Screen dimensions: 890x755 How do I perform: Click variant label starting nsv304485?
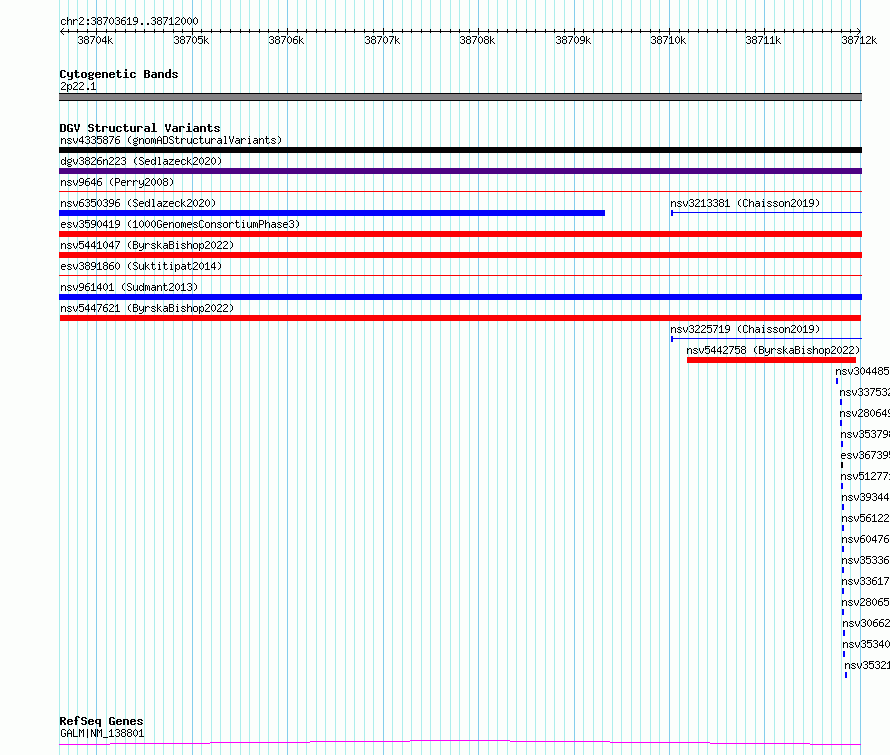[x=862, y=371]
